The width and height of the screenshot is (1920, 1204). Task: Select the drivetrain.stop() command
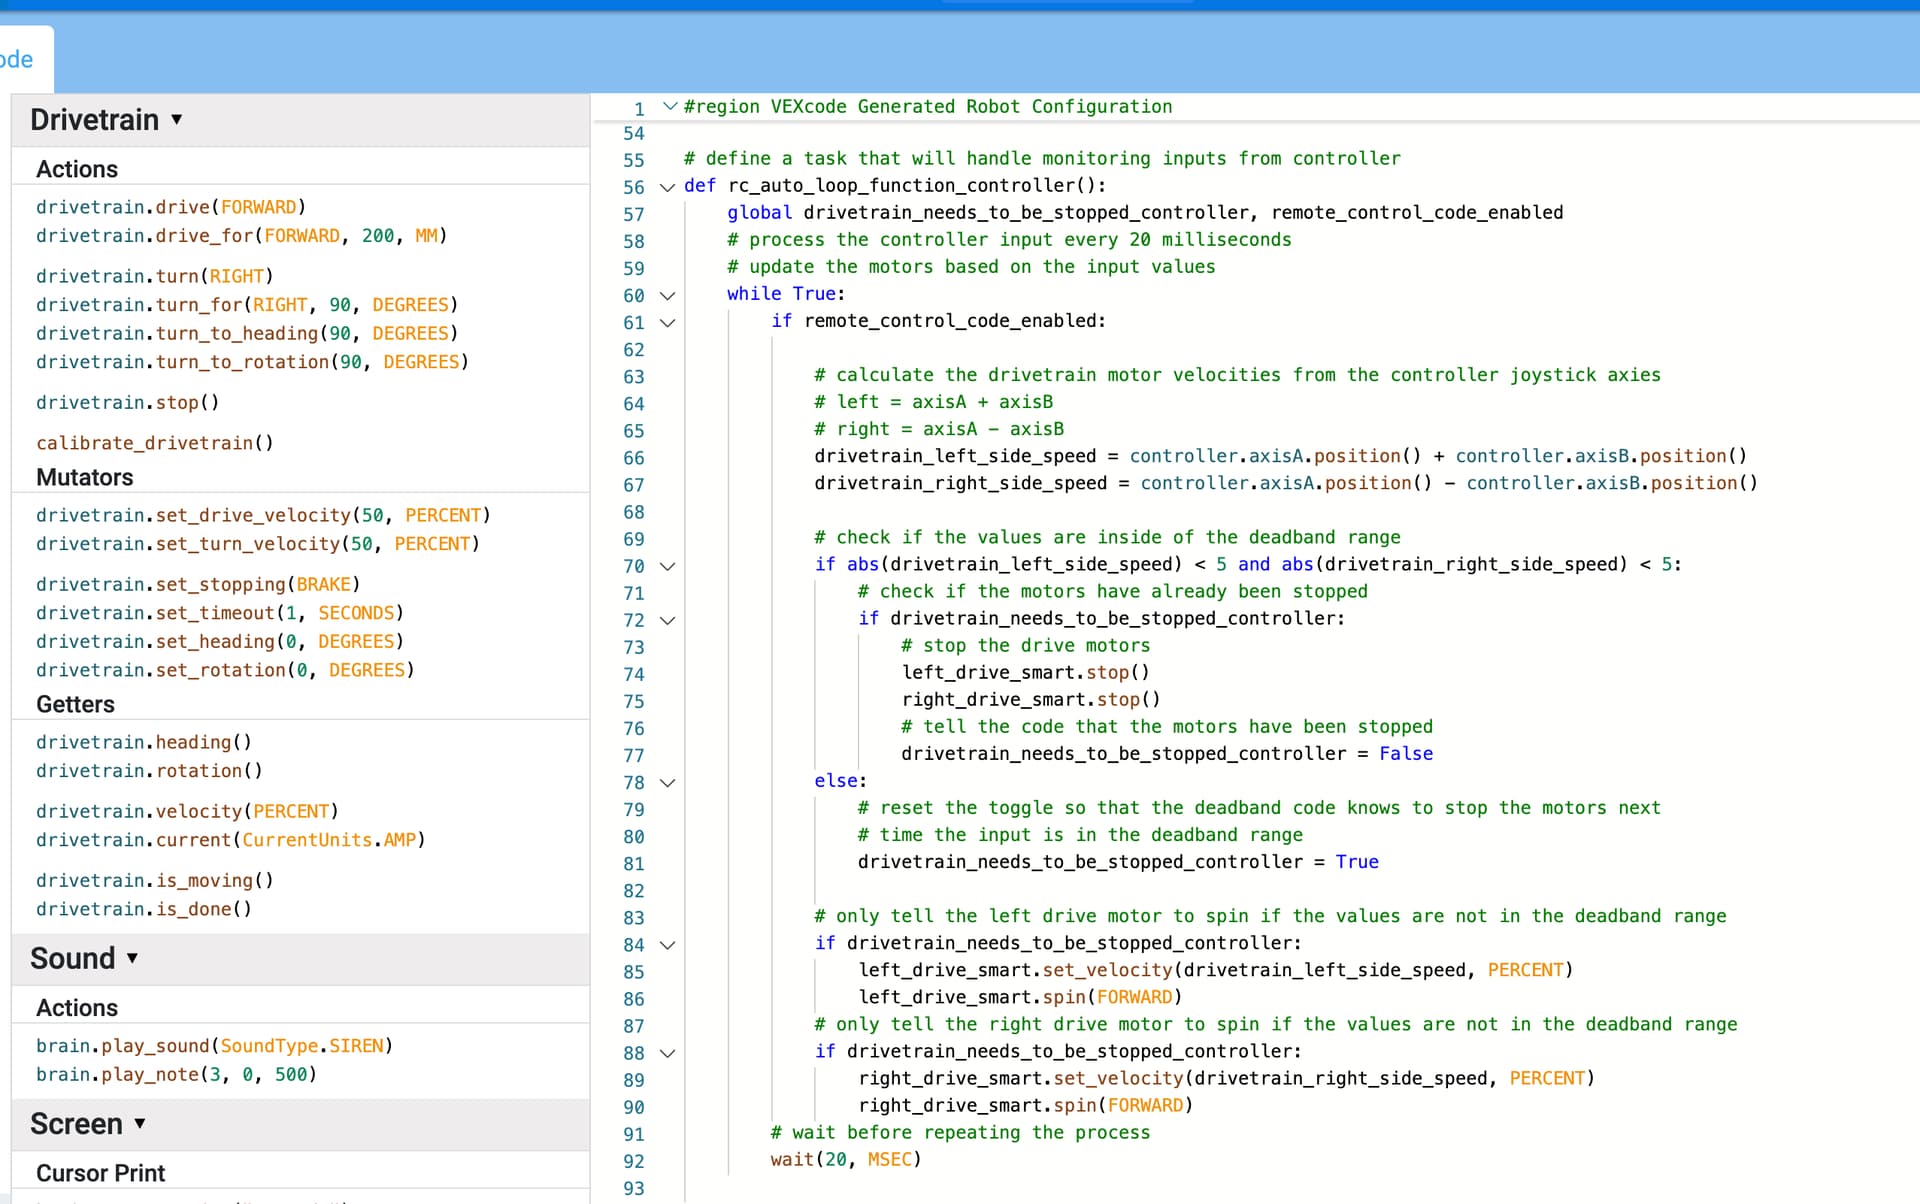[127, 402]
